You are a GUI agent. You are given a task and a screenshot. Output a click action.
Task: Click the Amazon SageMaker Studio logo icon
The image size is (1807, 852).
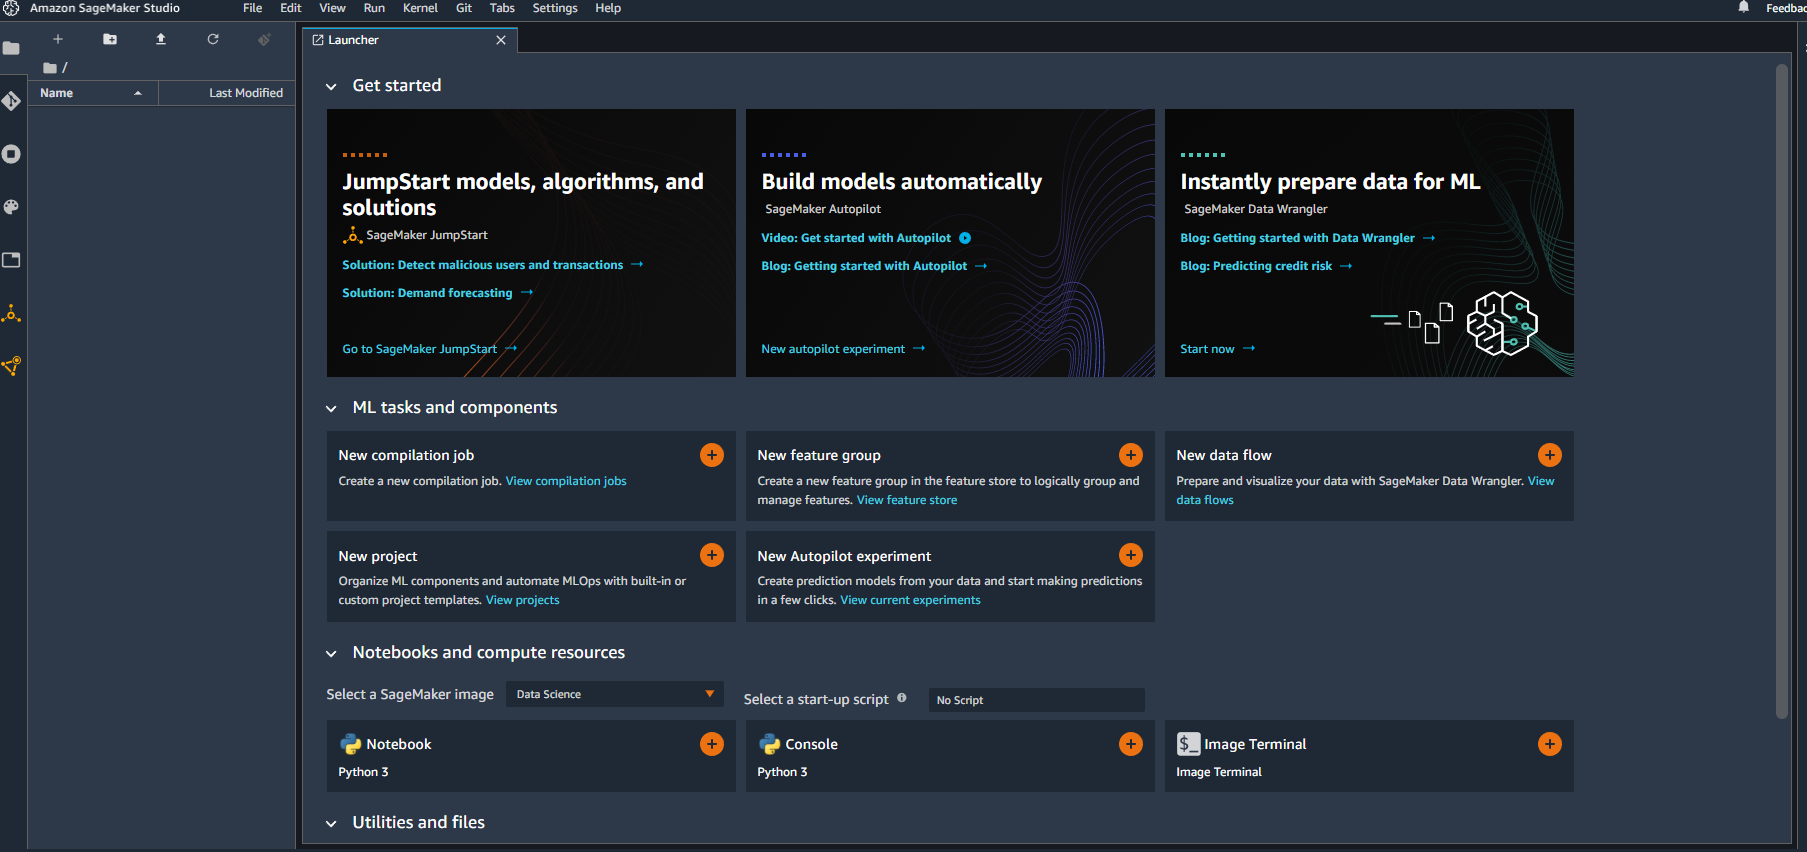tap(11, 8)
